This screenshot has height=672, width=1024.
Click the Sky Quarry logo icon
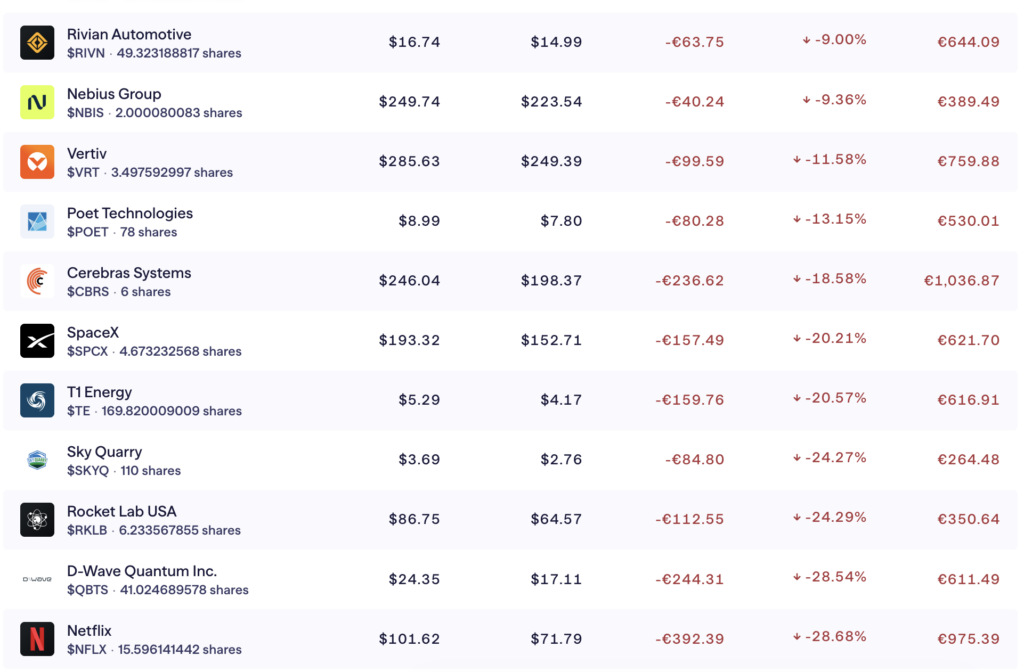click(x=37, y=460)
